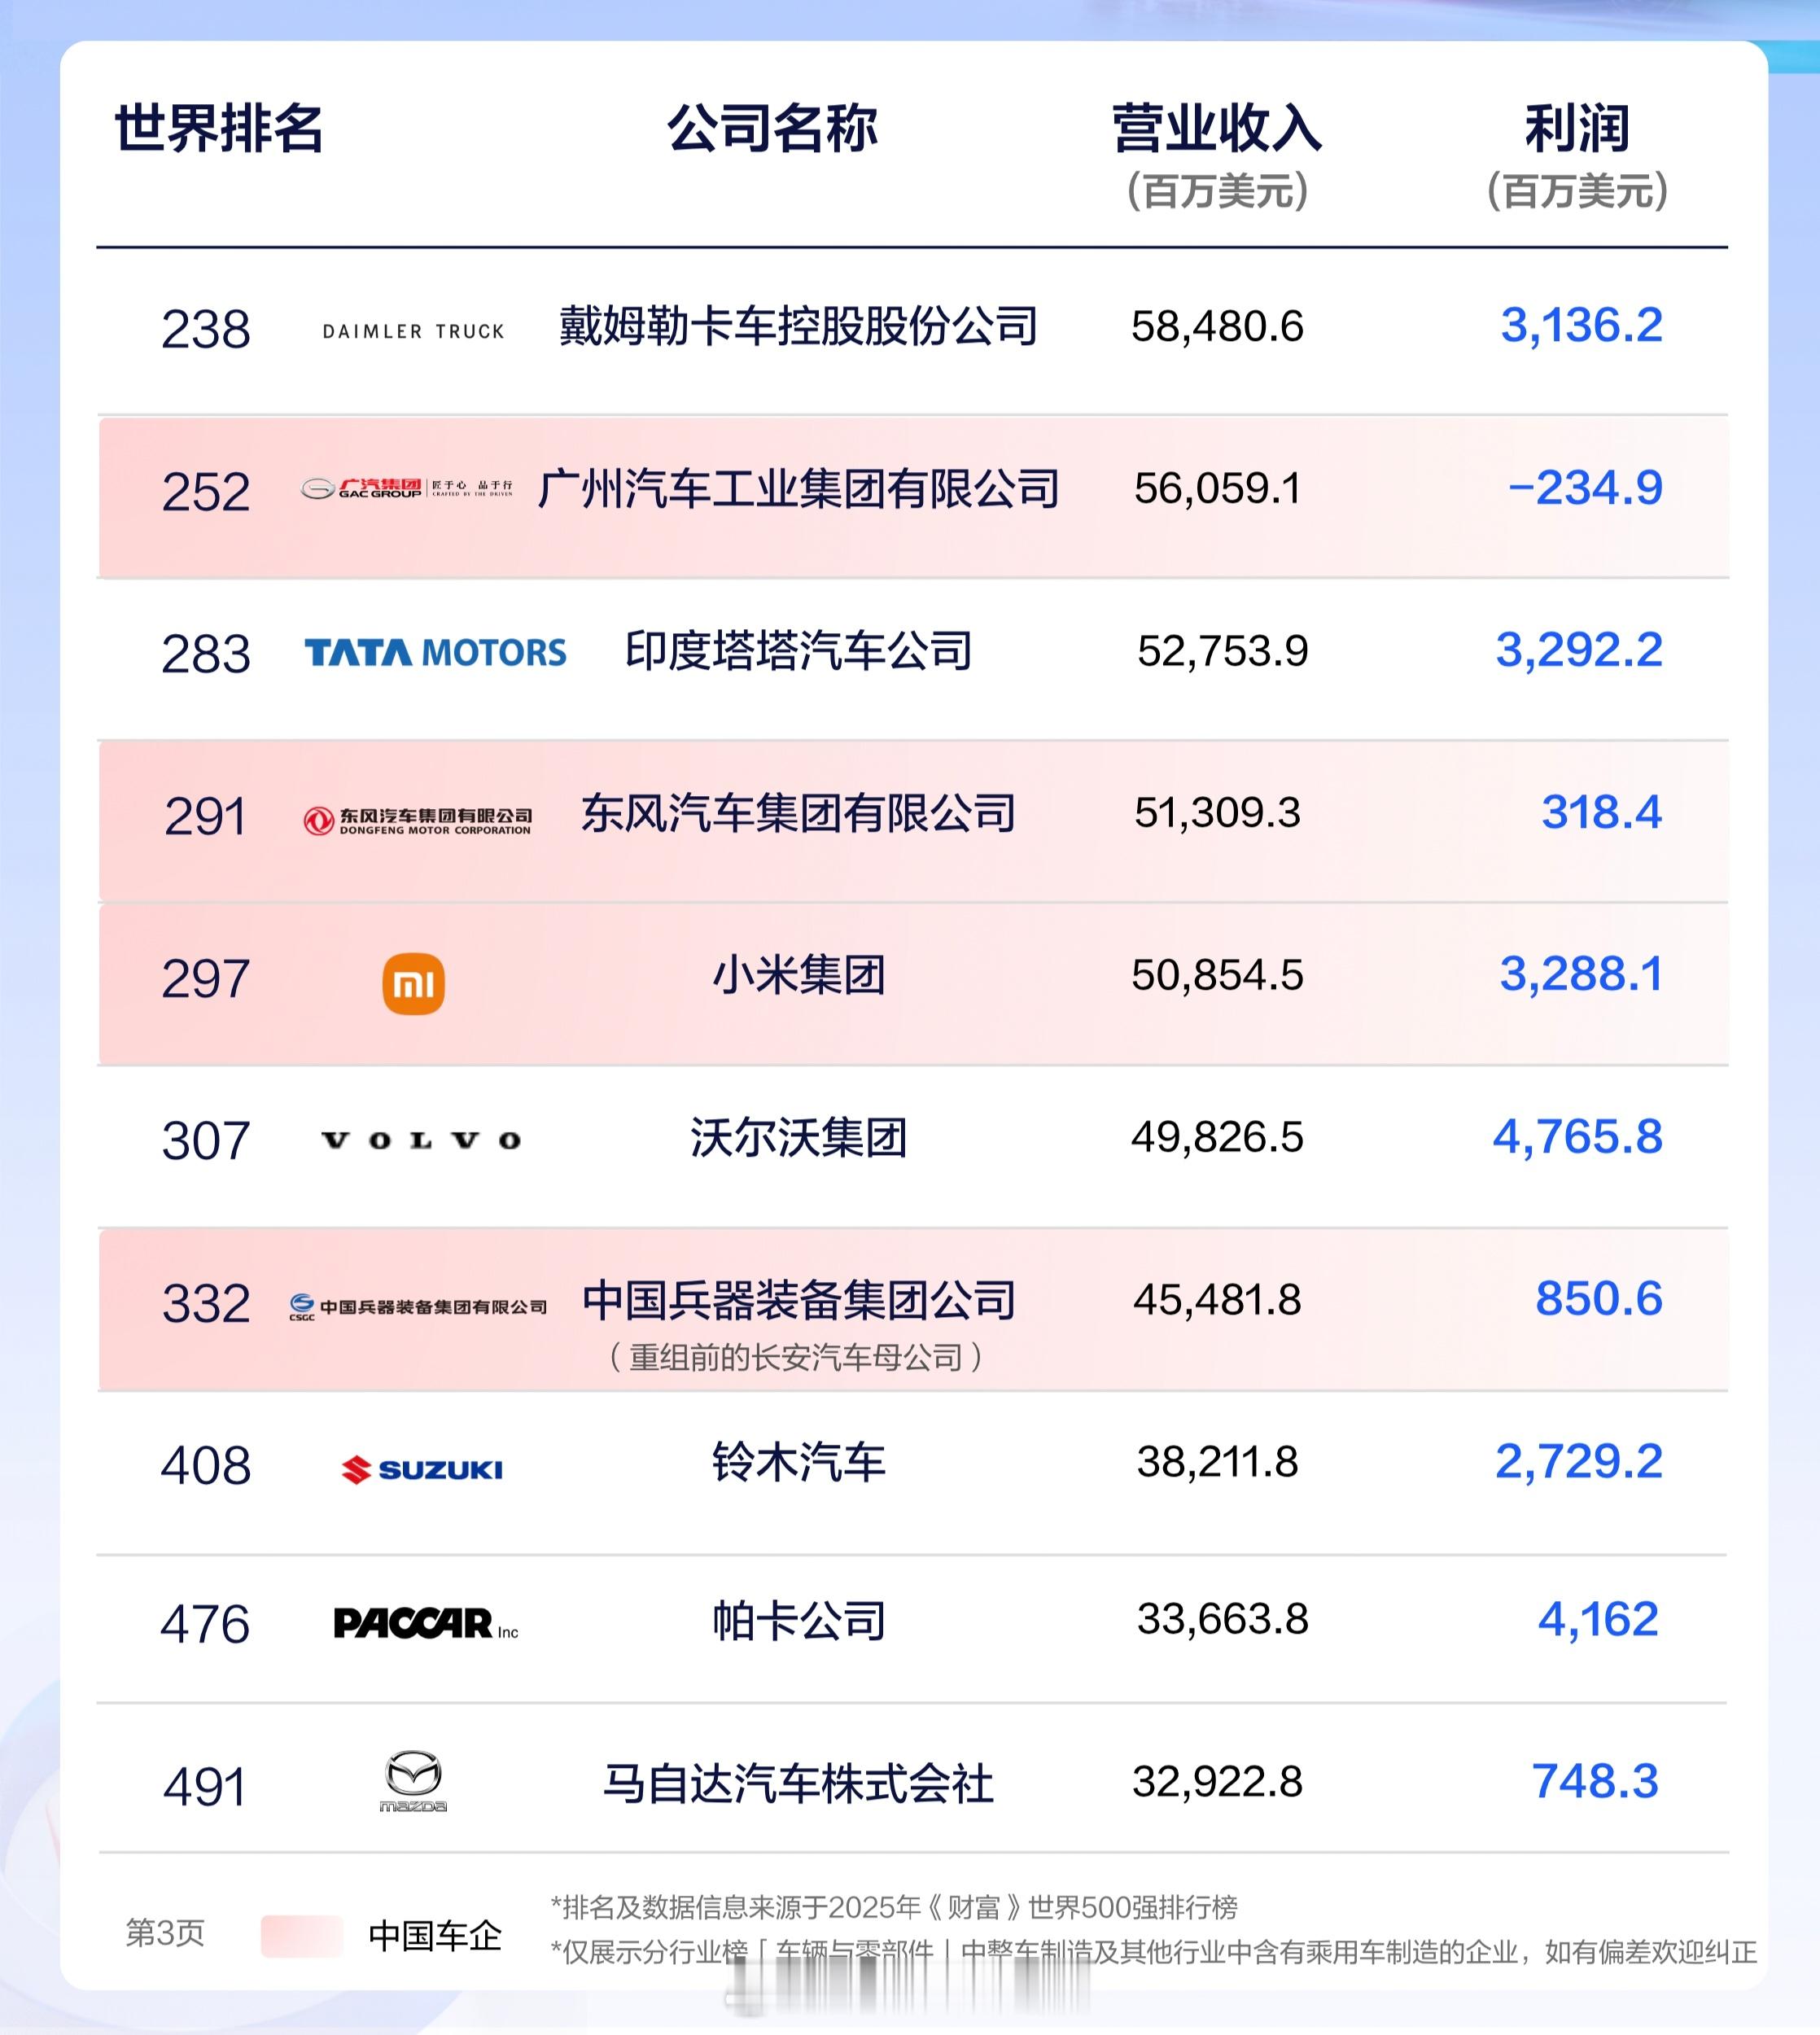Click profit value 4,765.8
The height and width of the screenshot is (2035, 1820).
[x=1578, y=1138]
